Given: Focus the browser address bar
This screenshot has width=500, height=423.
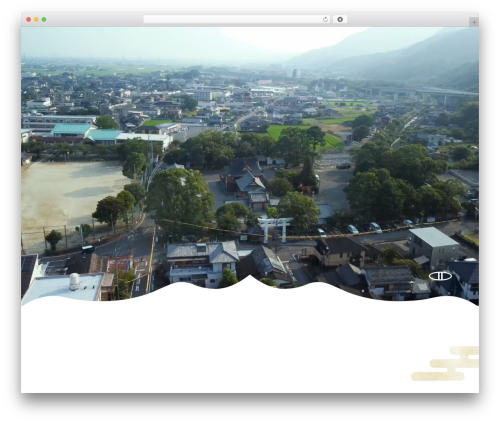Looking at the screenshot, I should pos(237,20).
